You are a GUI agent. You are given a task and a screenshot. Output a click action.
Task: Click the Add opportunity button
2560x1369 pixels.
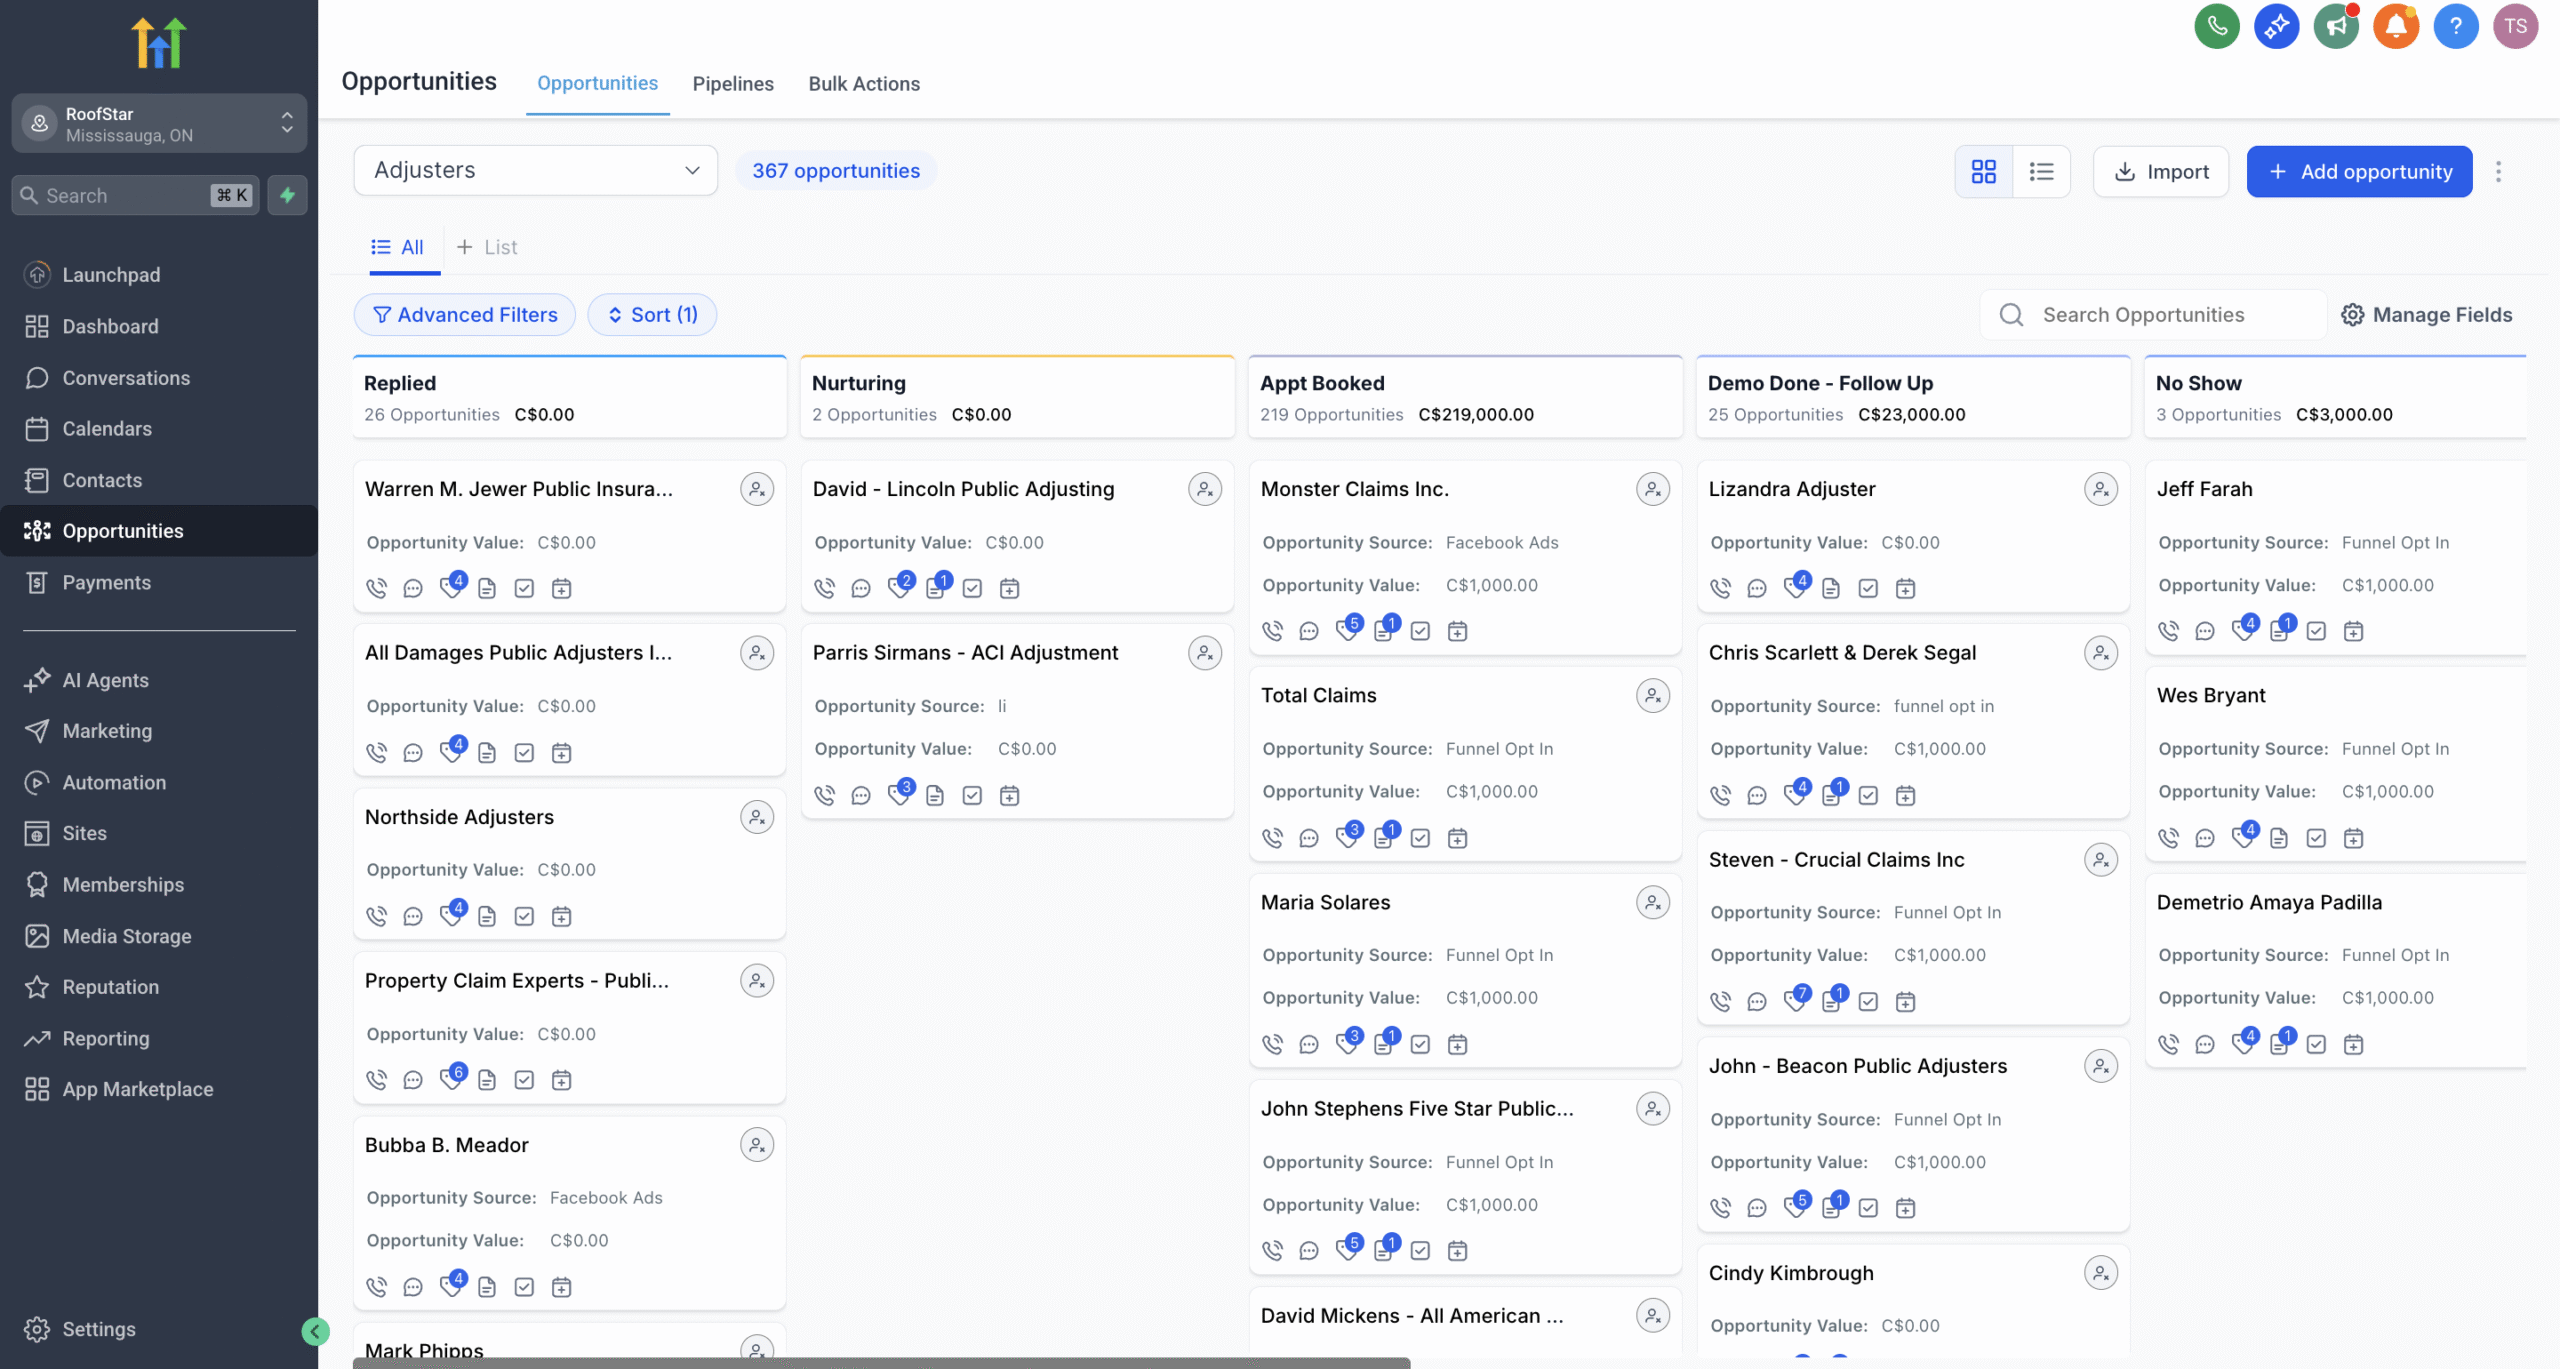[x=2359, y=172]
